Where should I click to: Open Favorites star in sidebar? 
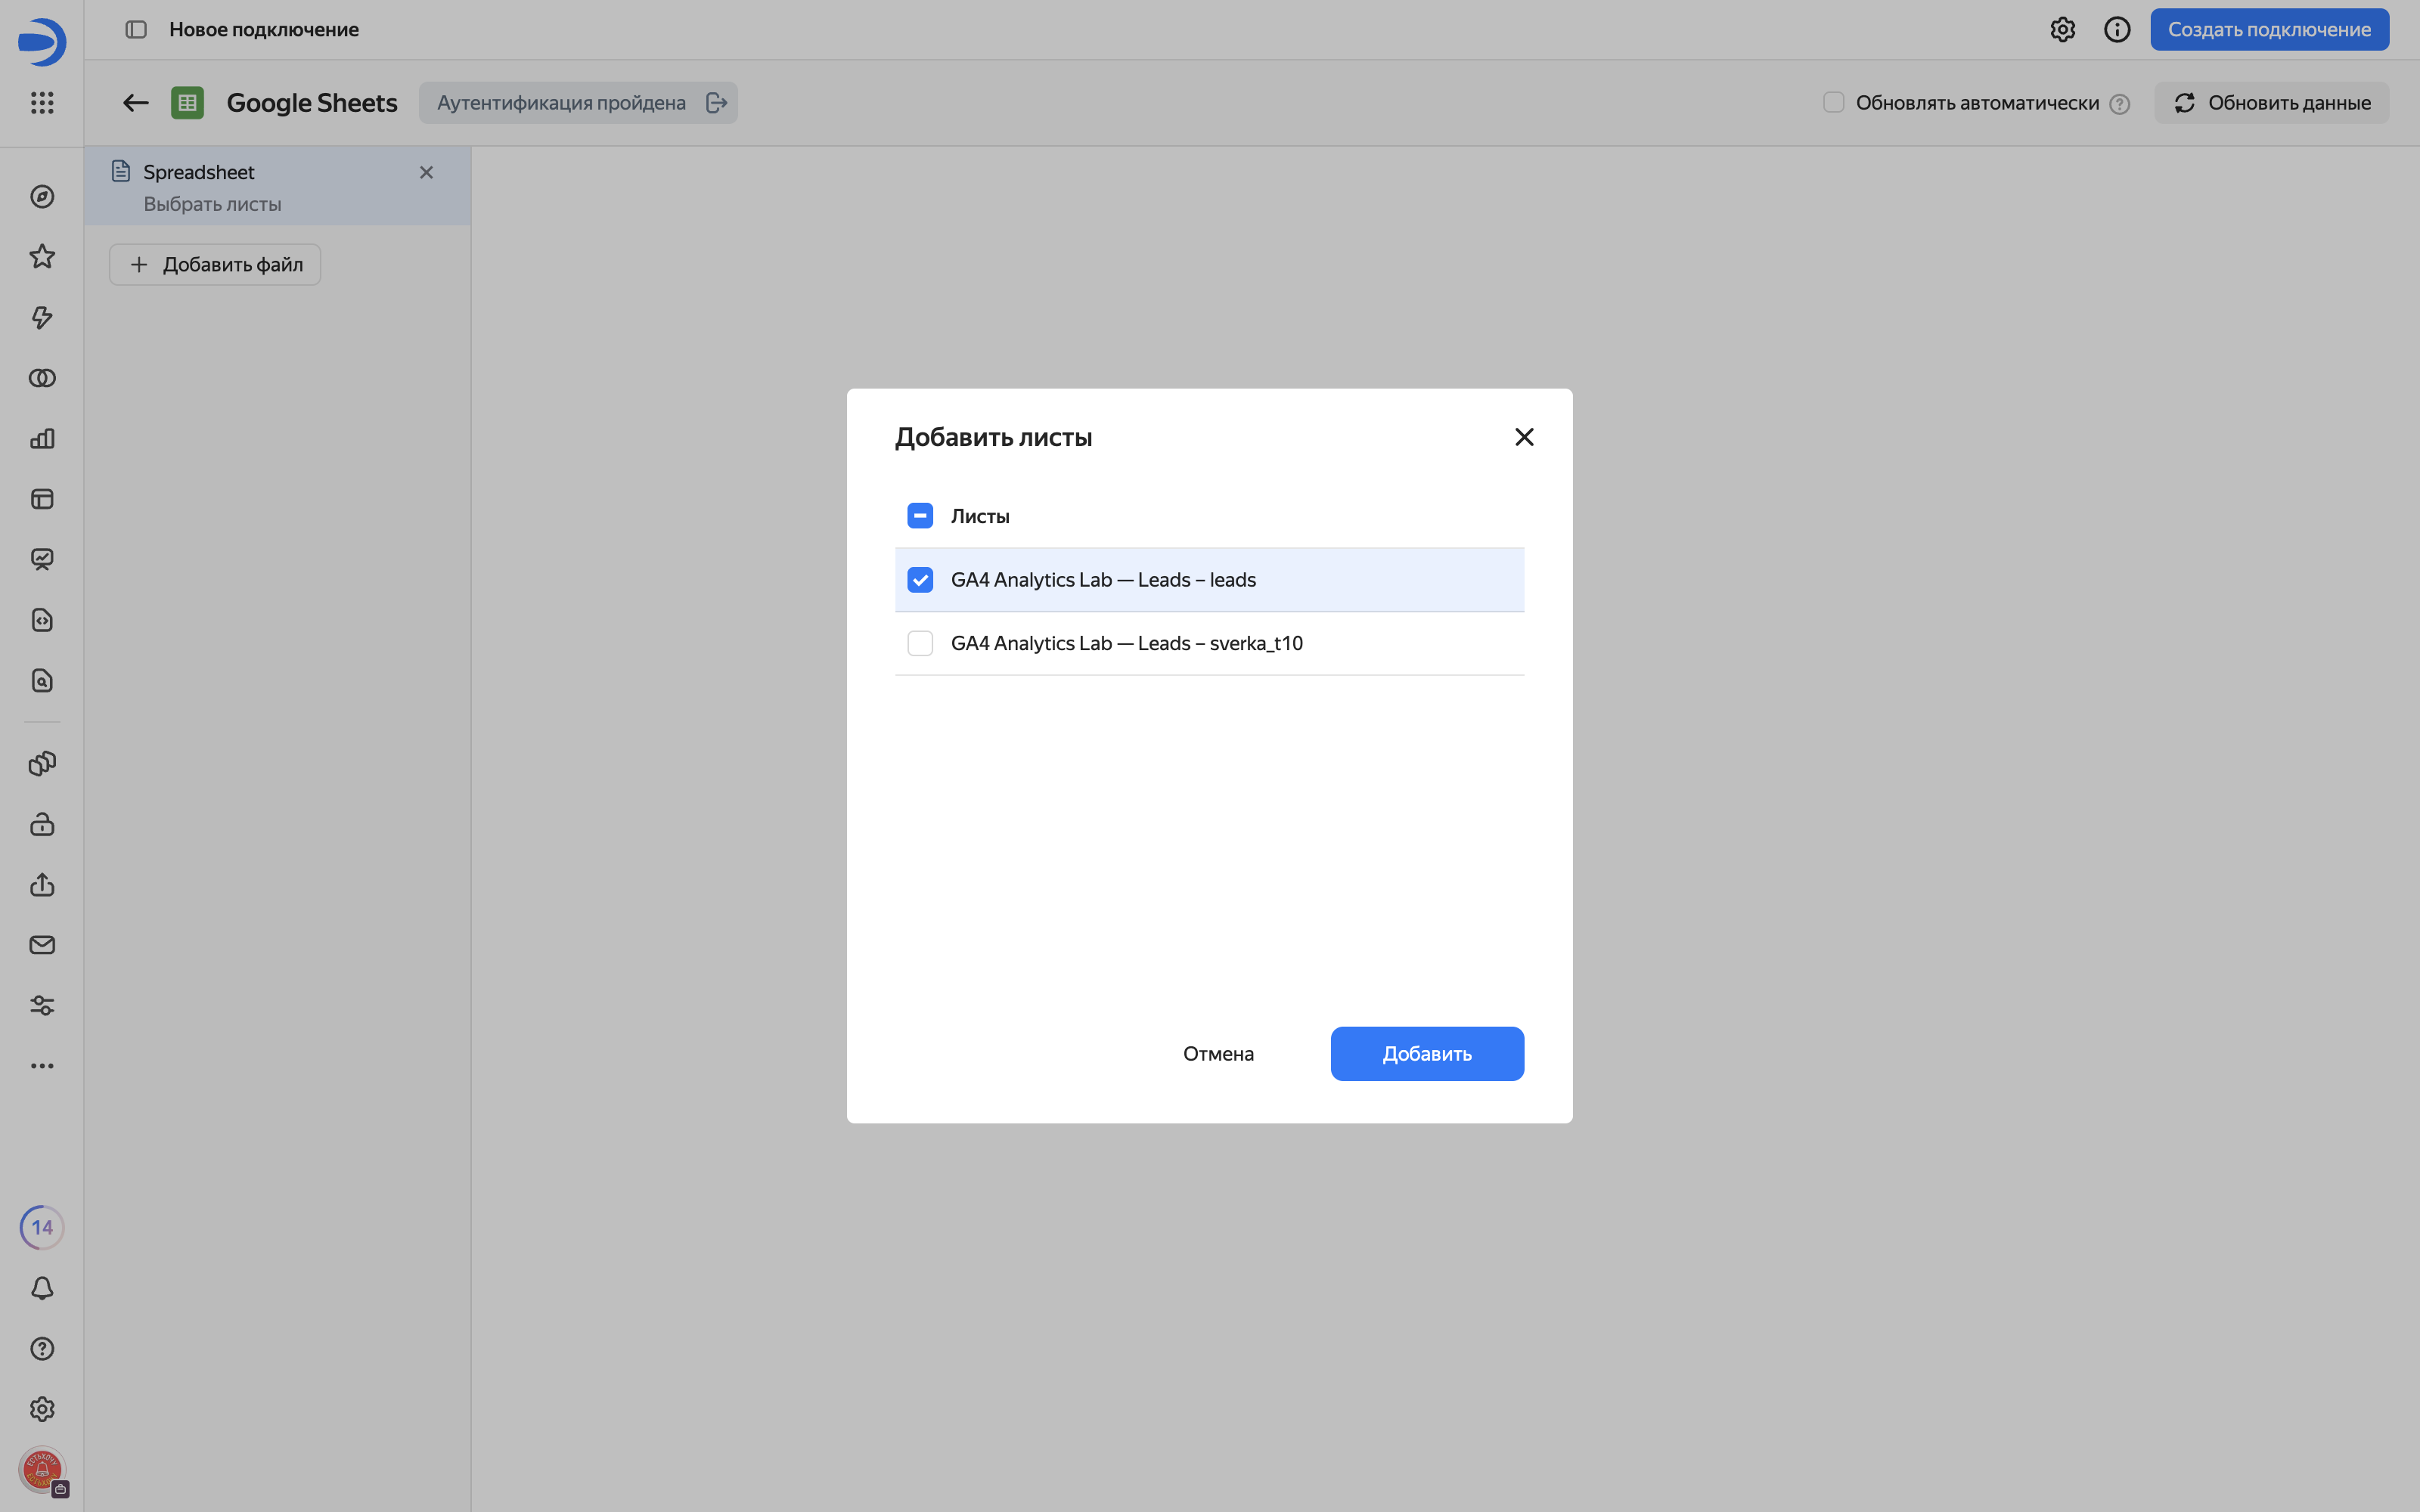42,257
